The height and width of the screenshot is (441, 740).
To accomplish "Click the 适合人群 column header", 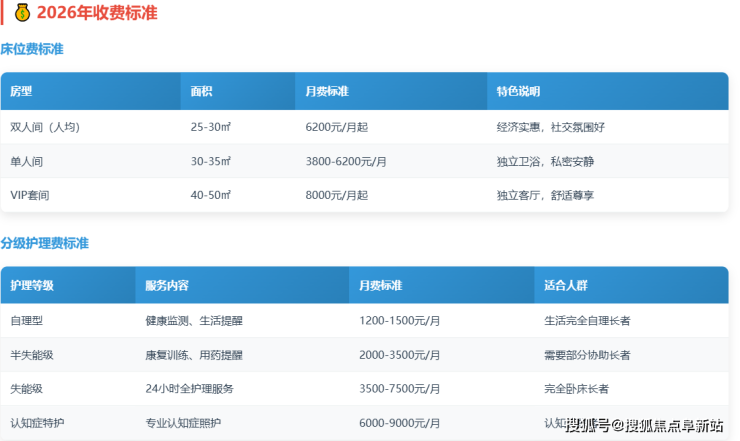I will (566, 286).
